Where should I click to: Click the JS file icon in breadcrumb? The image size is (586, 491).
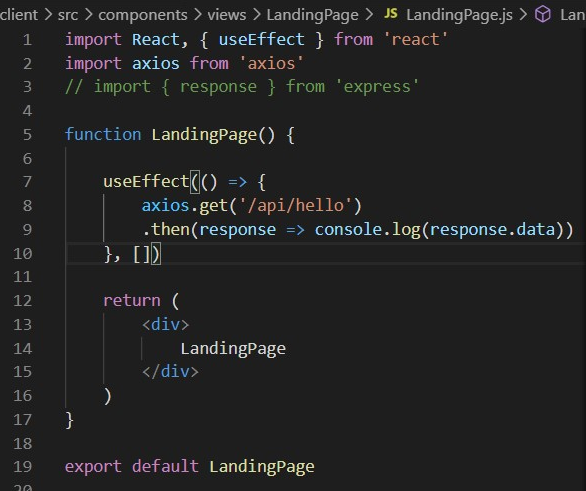(x=391, y=14)
